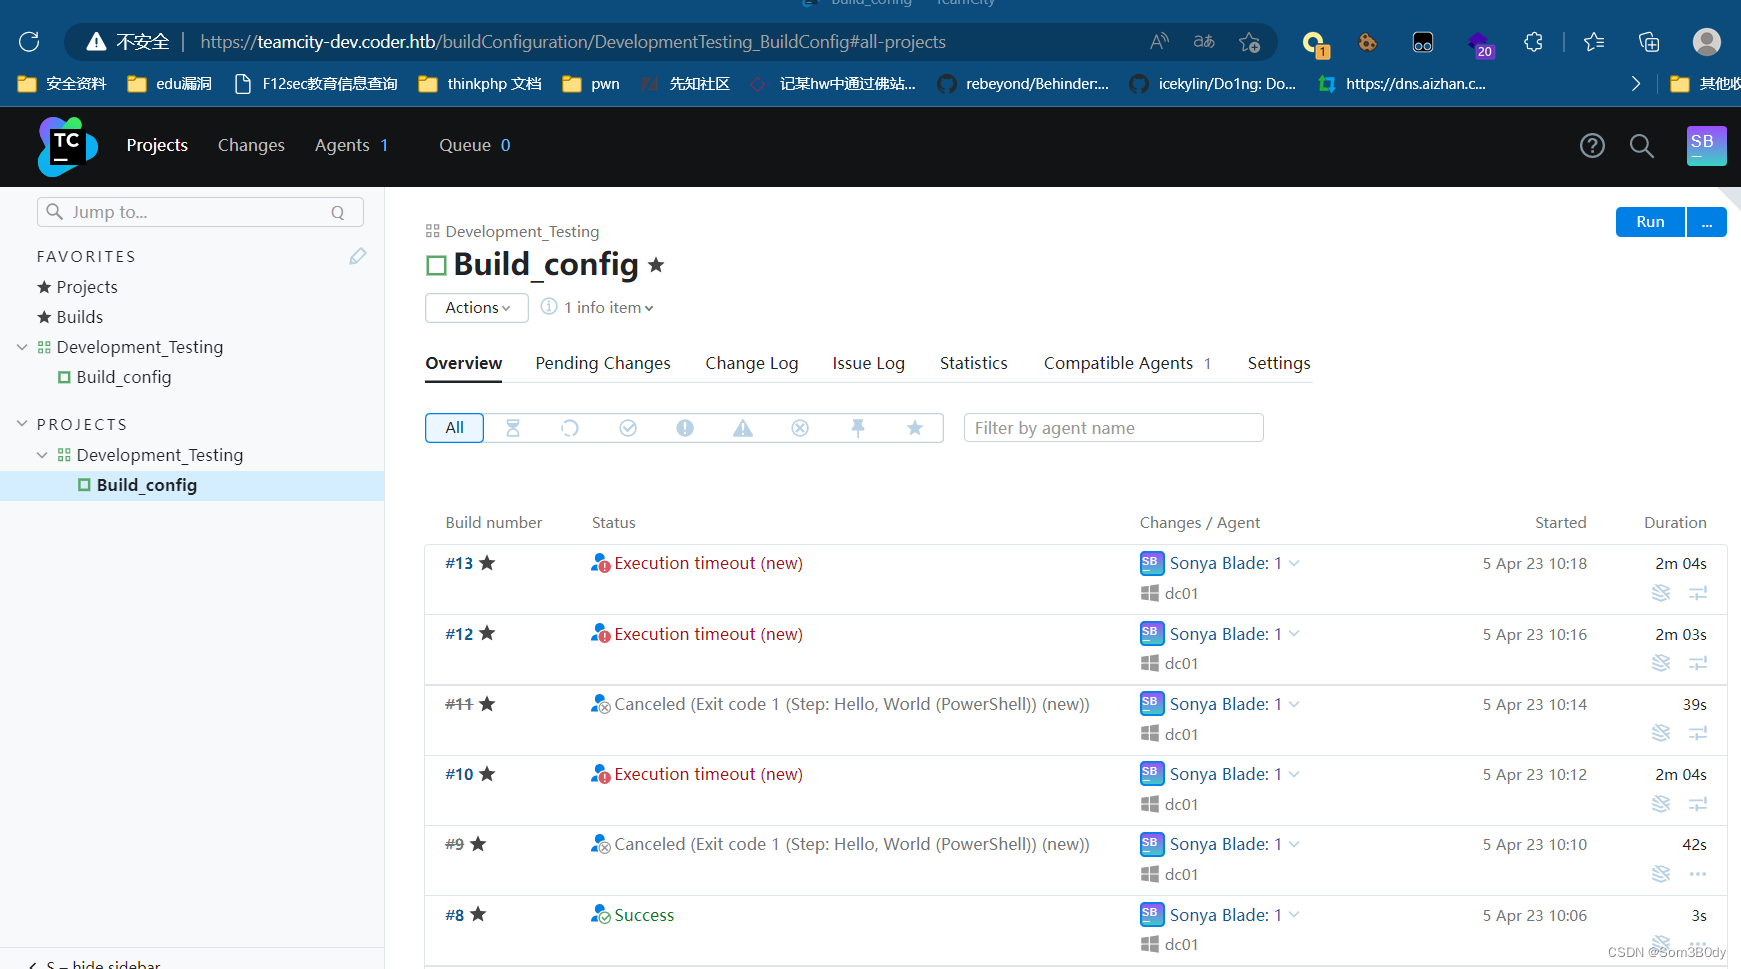
Task: Open the Actions dropdown
Action: [x=477, y=308]
